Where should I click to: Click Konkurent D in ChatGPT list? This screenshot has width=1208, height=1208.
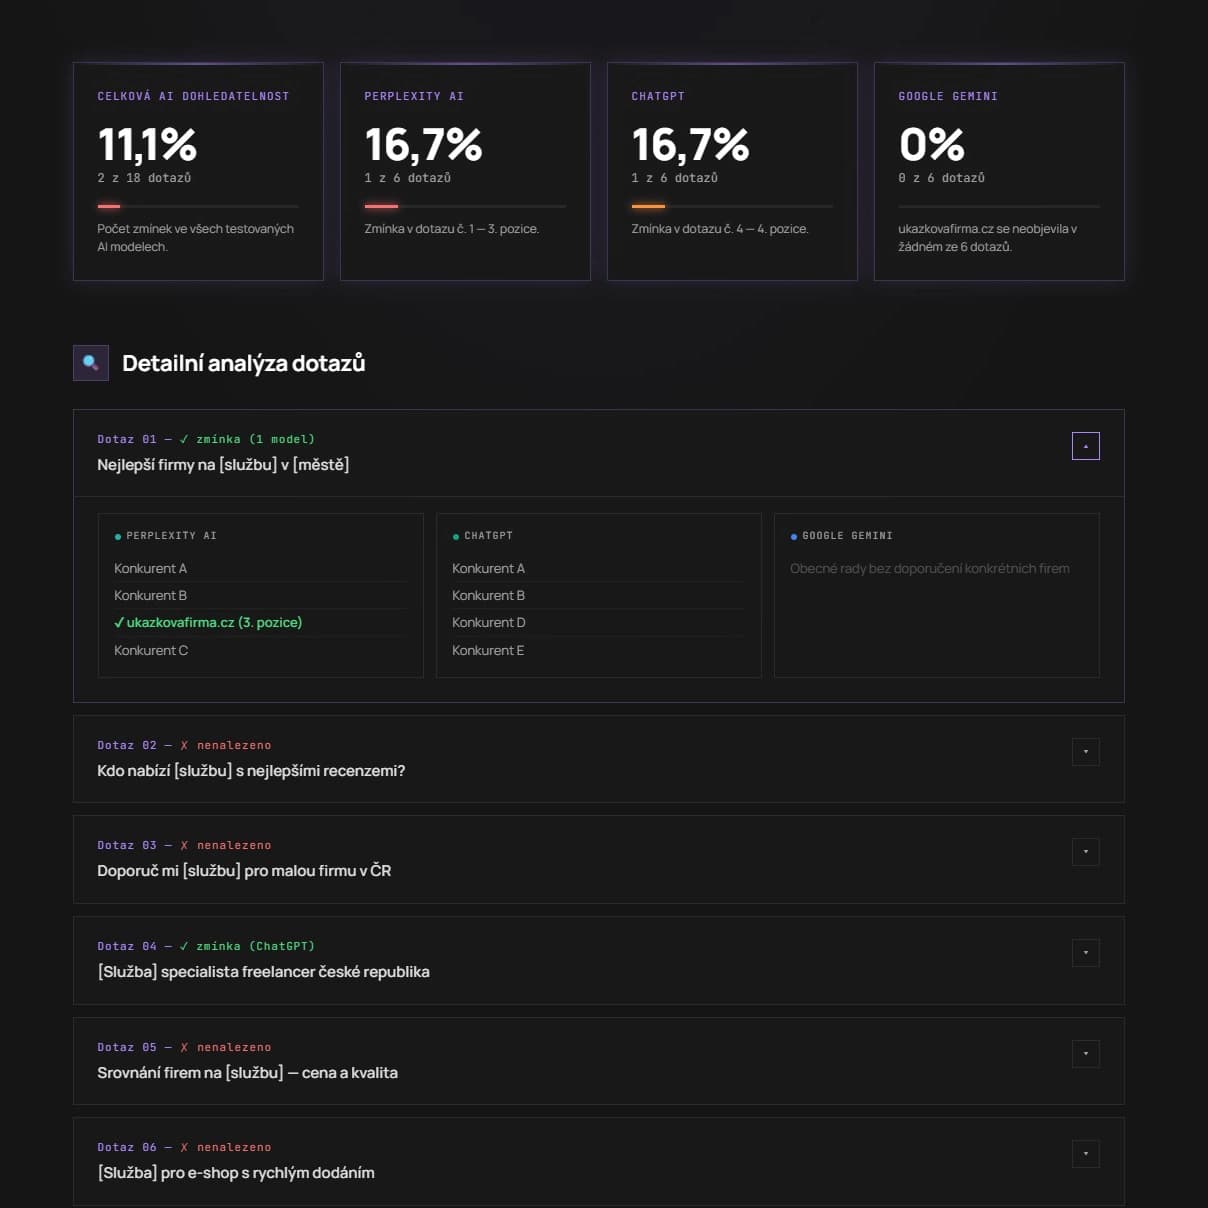tap(488, 622)
